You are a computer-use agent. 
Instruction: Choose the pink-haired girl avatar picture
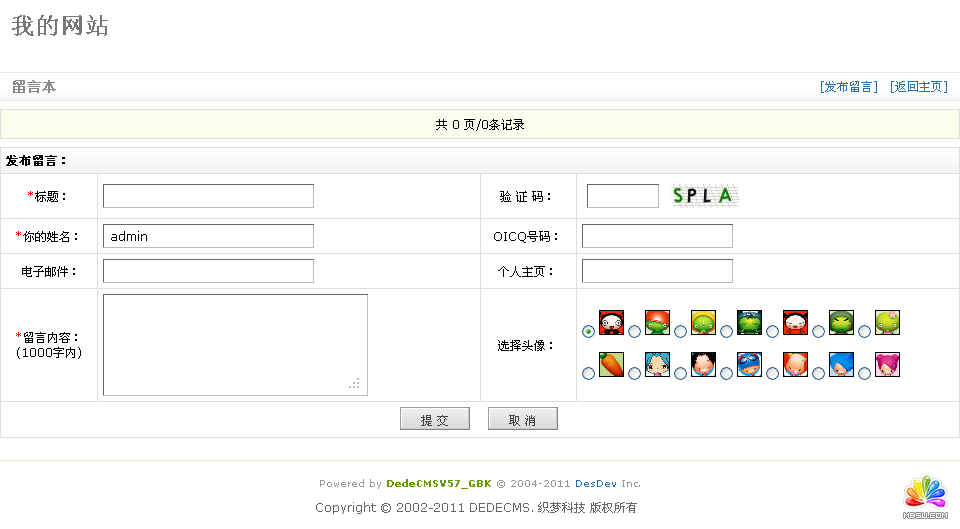pyautogui.click(x=887, y=364)
